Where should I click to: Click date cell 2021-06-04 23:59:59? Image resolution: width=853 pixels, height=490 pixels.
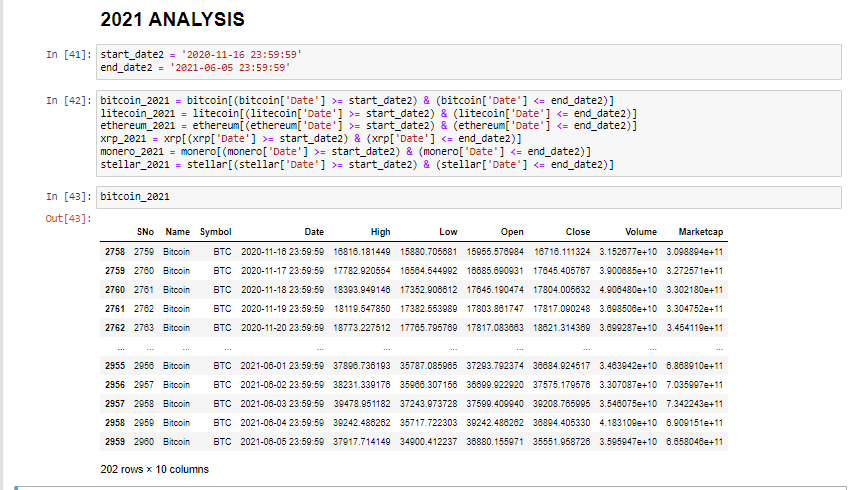click(x=282, y=423)
